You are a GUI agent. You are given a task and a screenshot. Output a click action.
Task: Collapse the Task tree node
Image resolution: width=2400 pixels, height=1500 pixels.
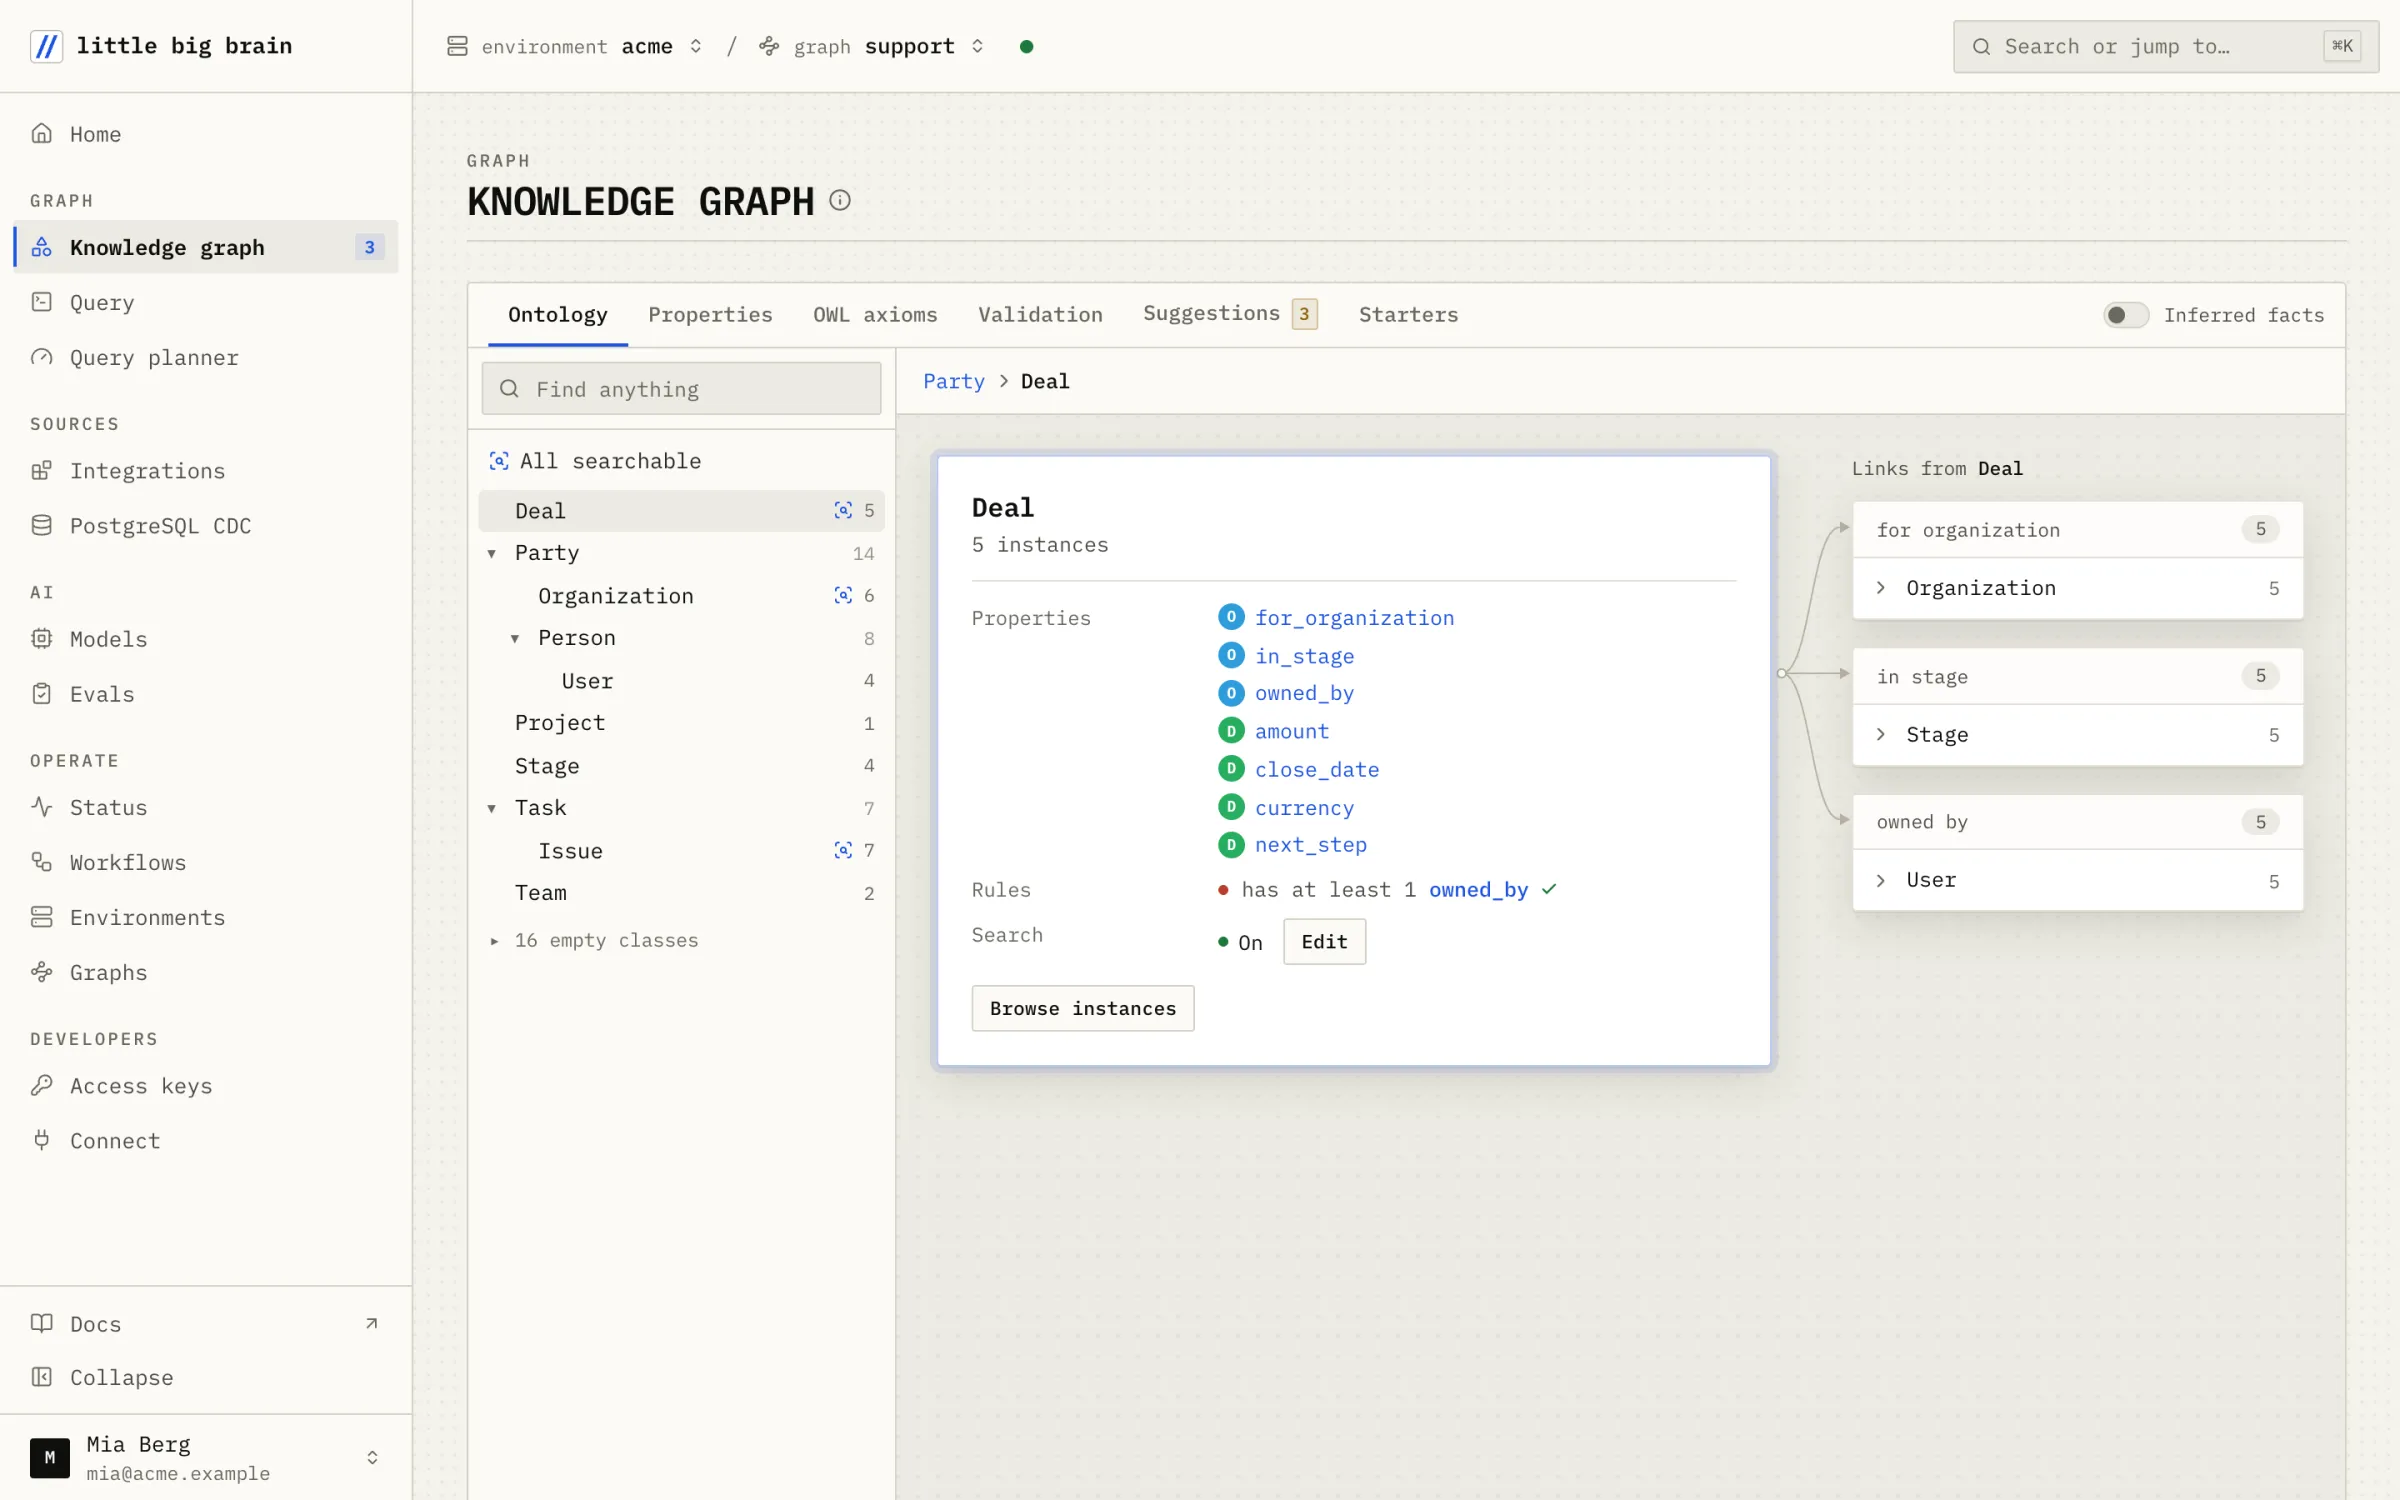[492, 808]
